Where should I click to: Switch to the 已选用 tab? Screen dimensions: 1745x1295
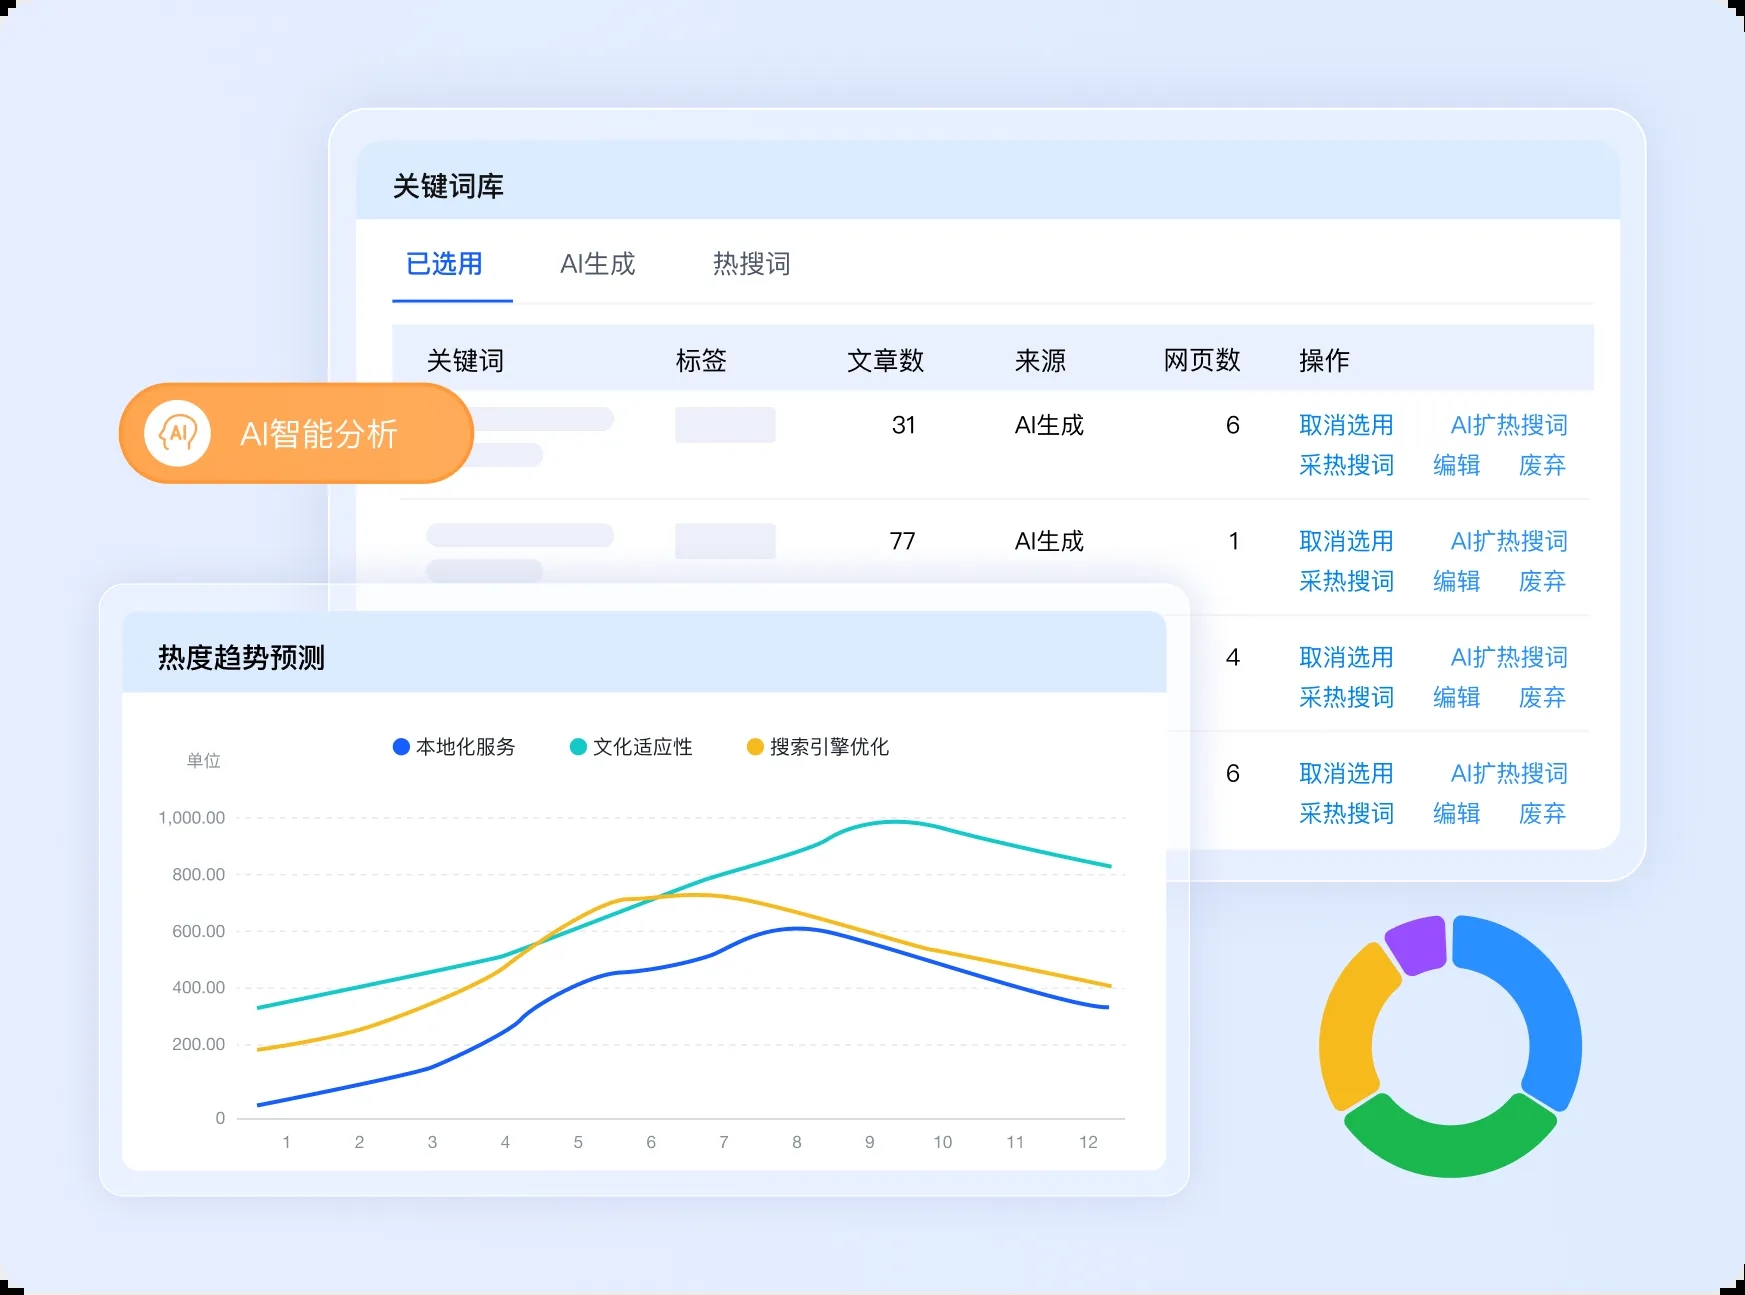click(444, 264)
